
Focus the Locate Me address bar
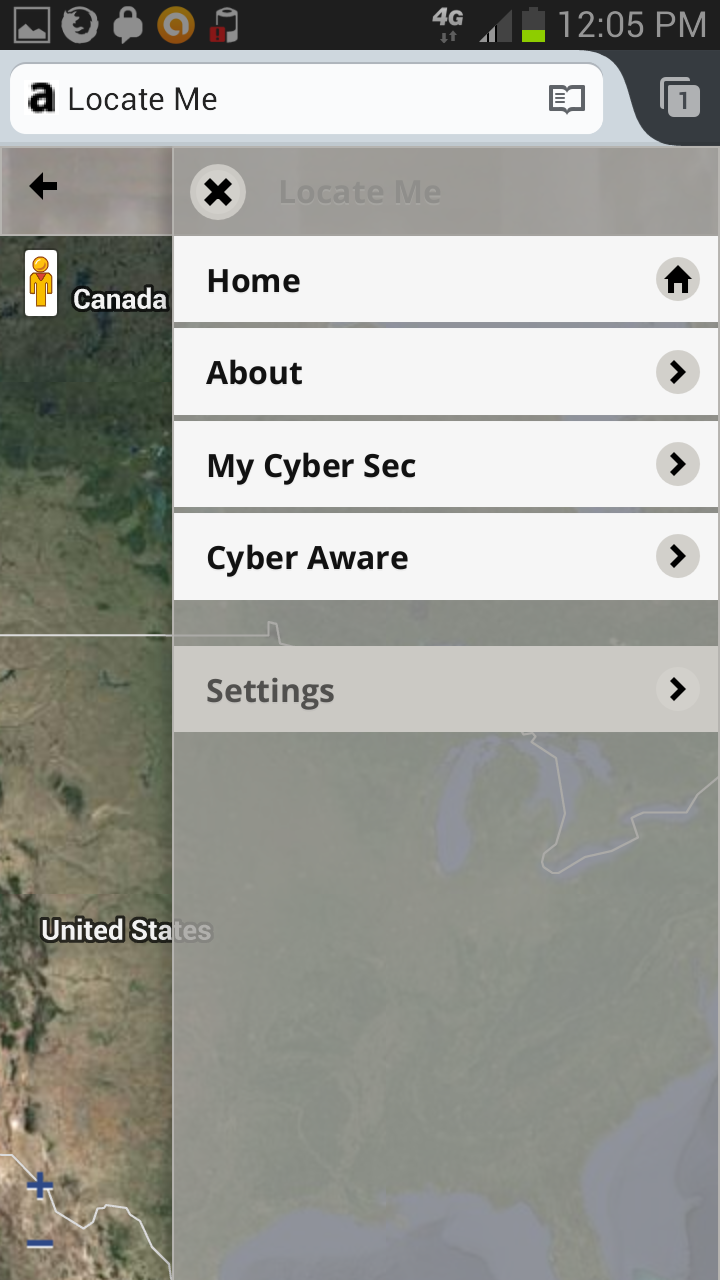pyautogui.click(x=300, y=99)
